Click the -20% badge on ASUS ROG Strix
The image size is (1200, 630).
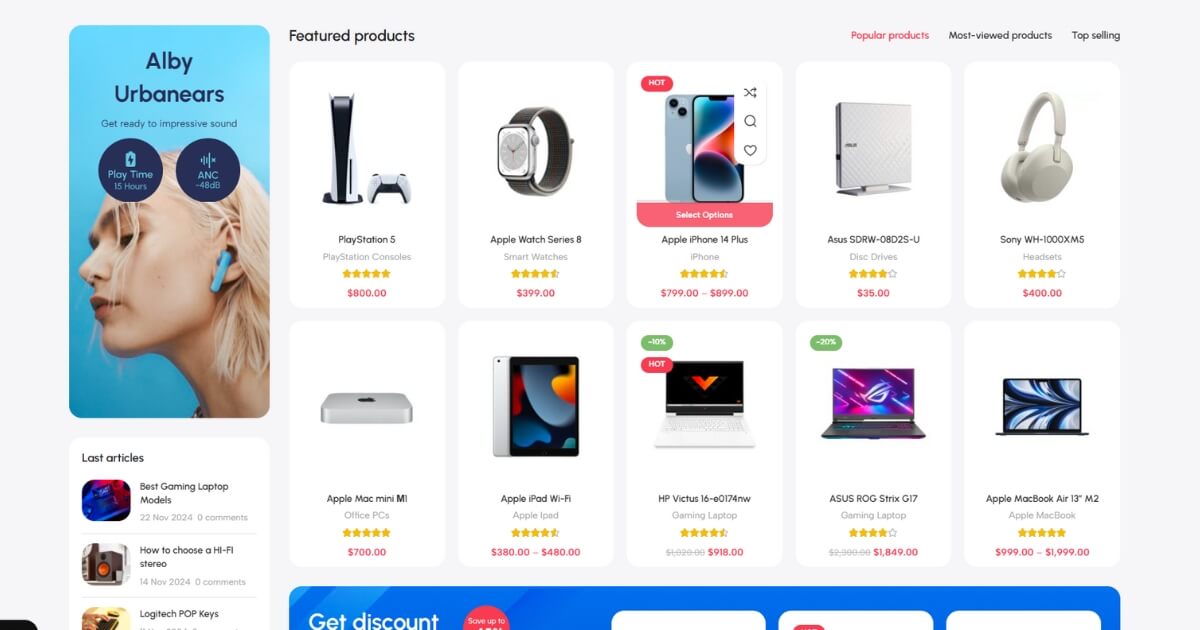(x=826, y=342)
